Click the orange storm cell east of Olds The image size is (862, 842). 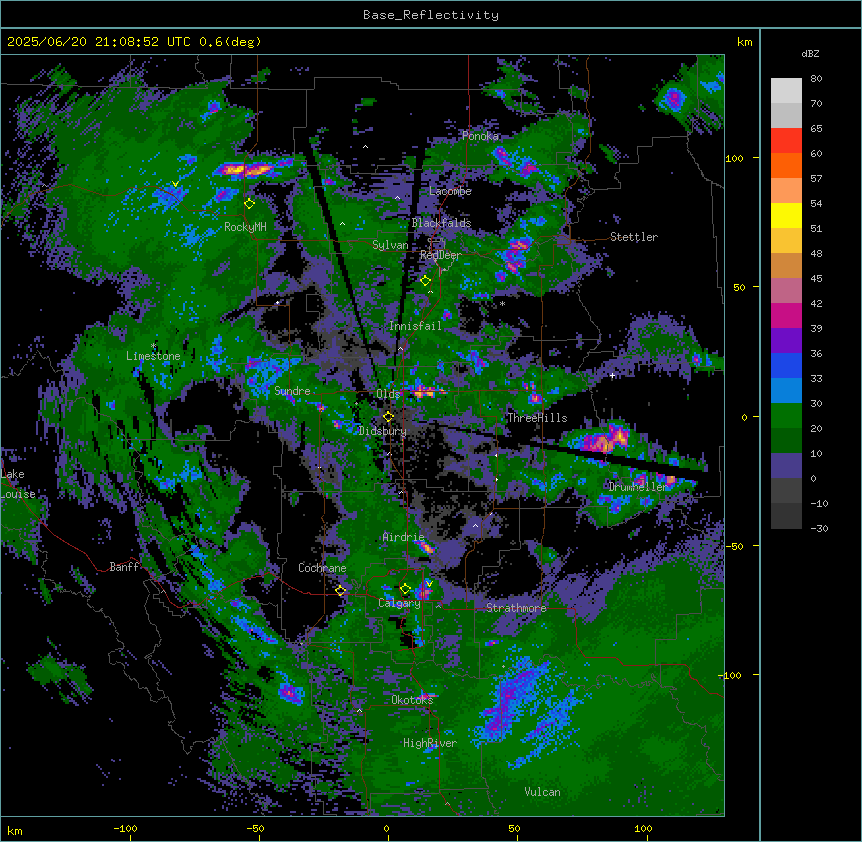coord(425,391)
